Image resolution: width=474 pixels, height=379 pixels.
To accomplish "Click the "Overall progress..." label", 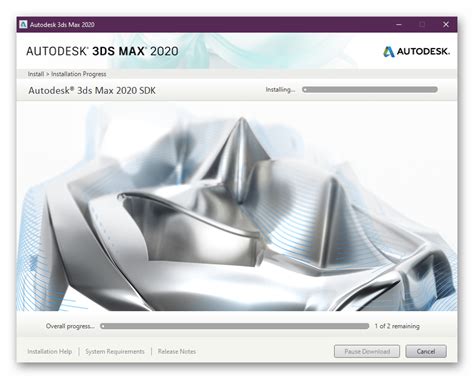I will click(70, 326).
